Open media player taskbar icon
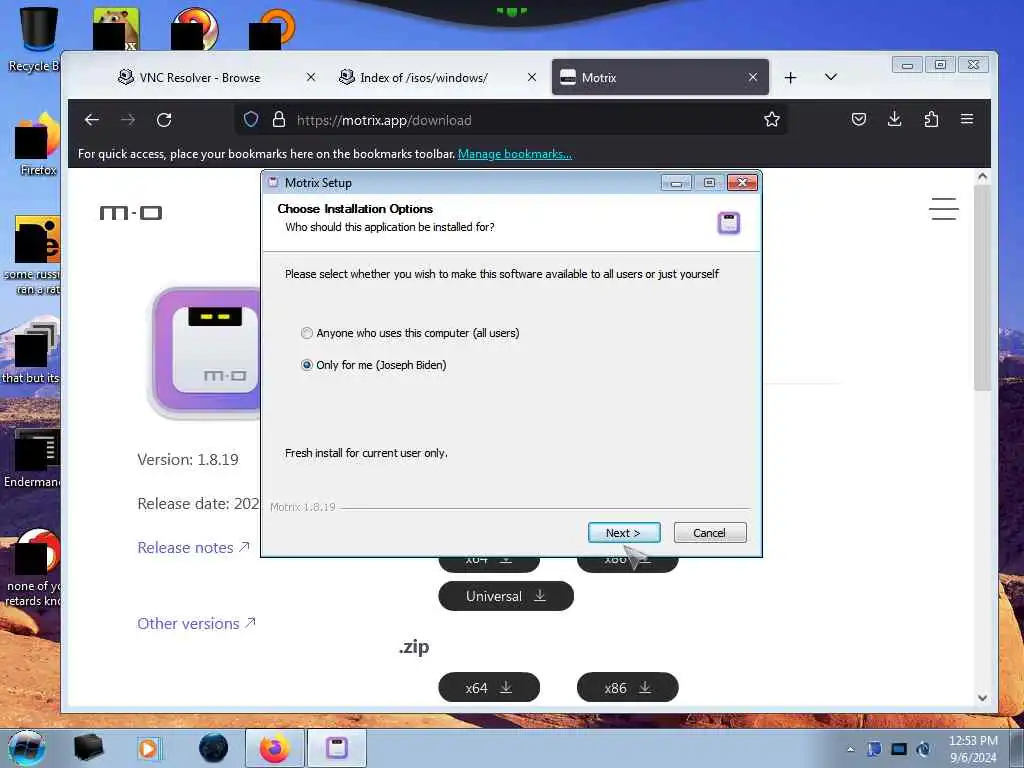 click(148, 748)
